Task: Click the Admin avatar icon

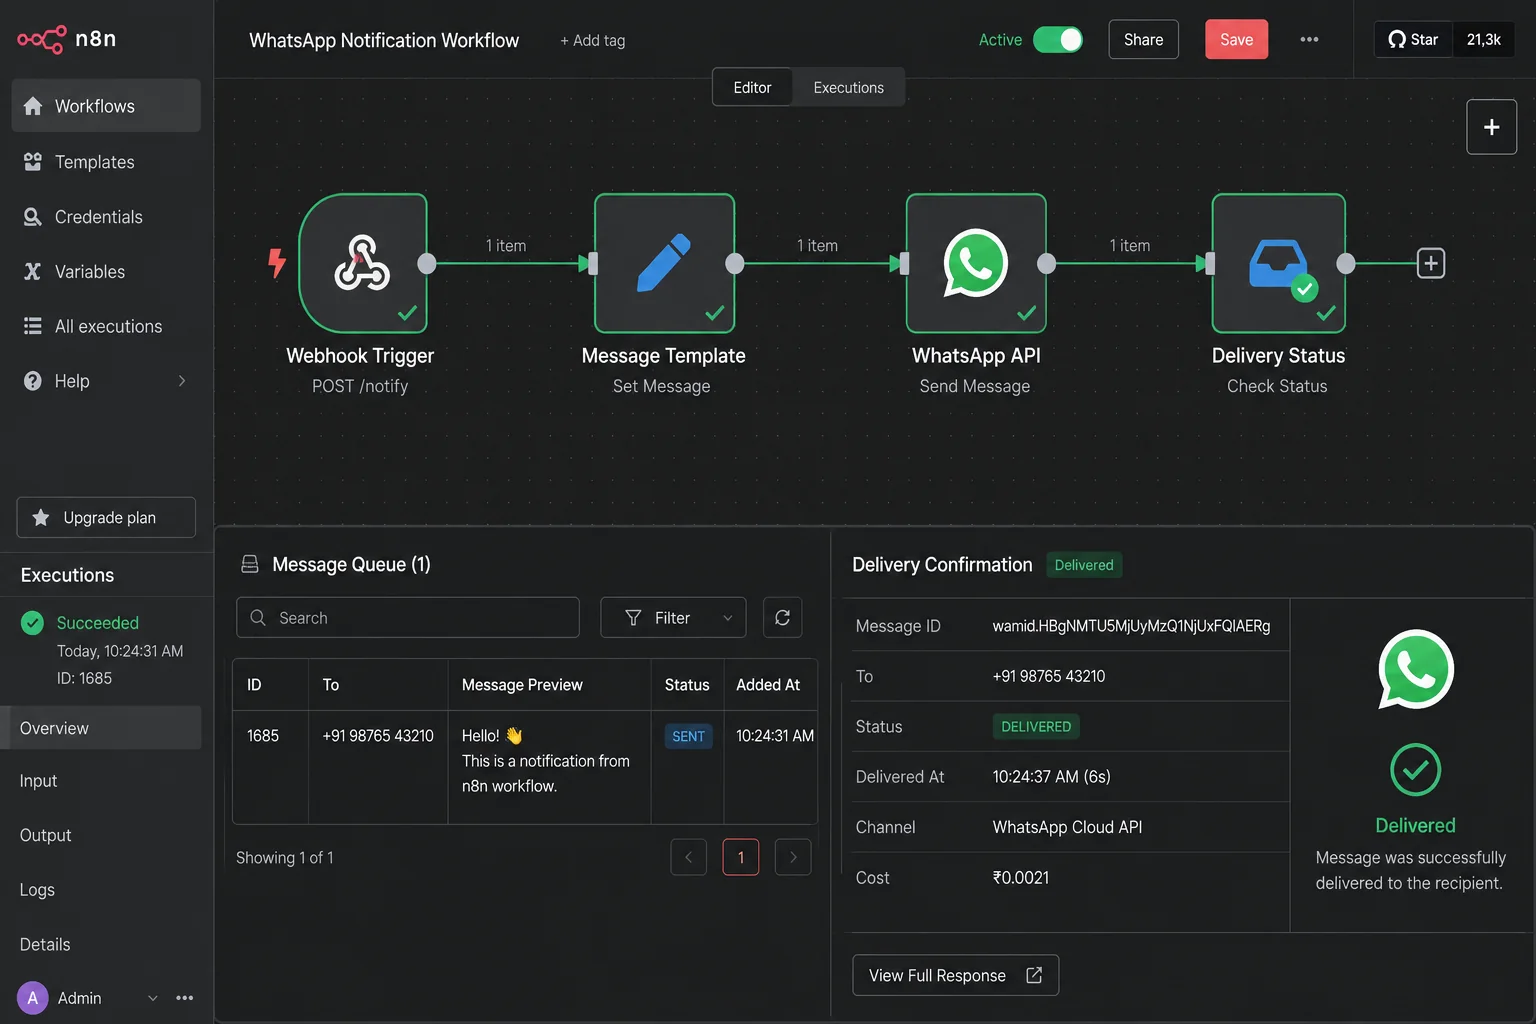Action: point(33,998)
